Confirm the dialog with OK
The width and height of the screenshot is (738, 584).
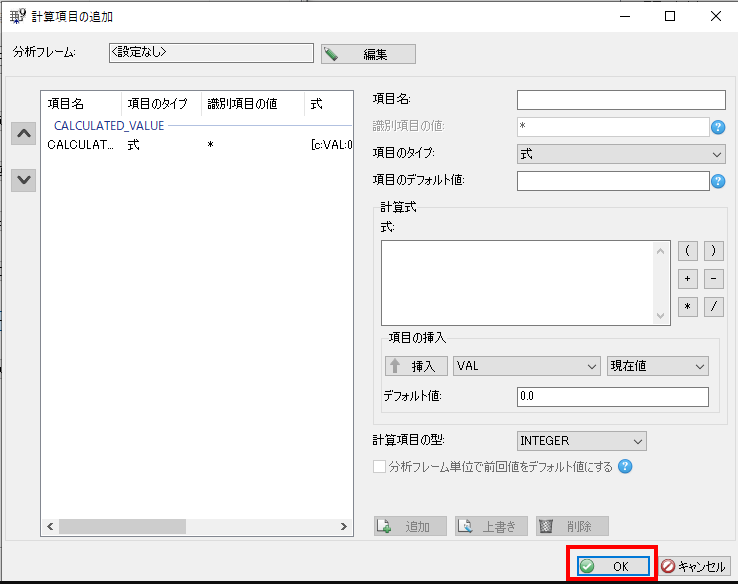point(613,566)
